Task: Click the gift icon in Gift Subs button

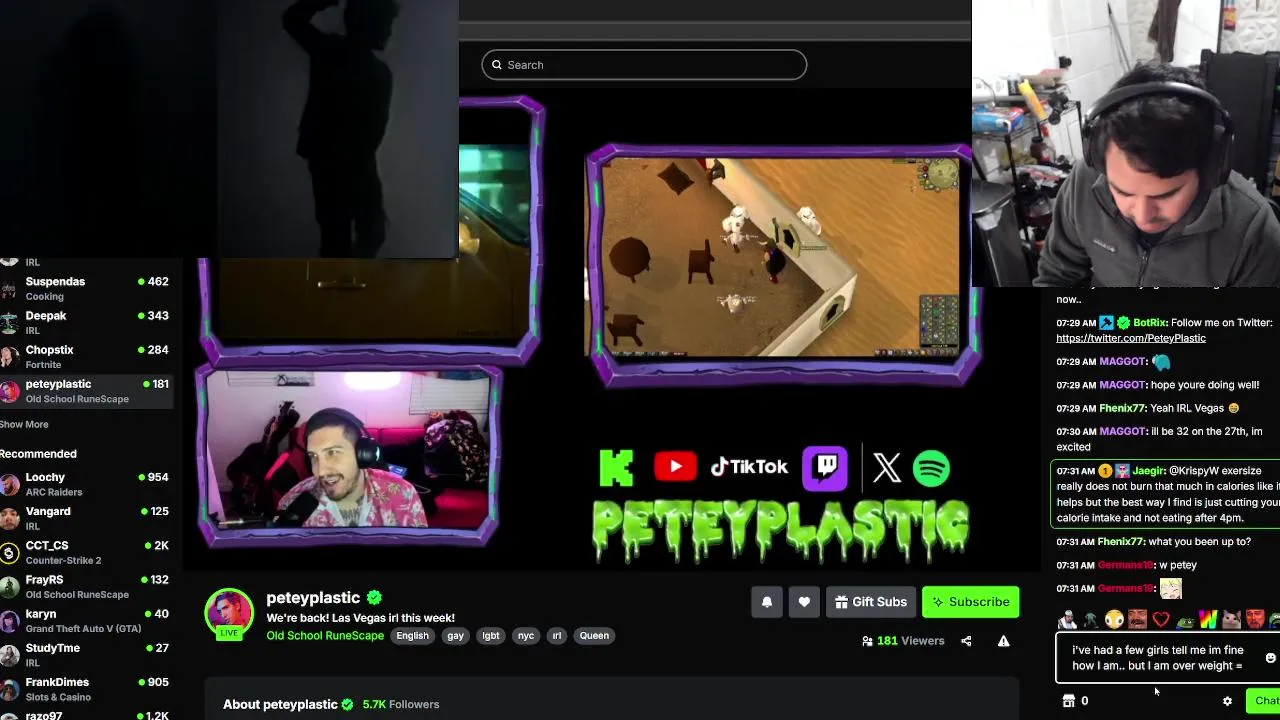Action: click(842, 602)
